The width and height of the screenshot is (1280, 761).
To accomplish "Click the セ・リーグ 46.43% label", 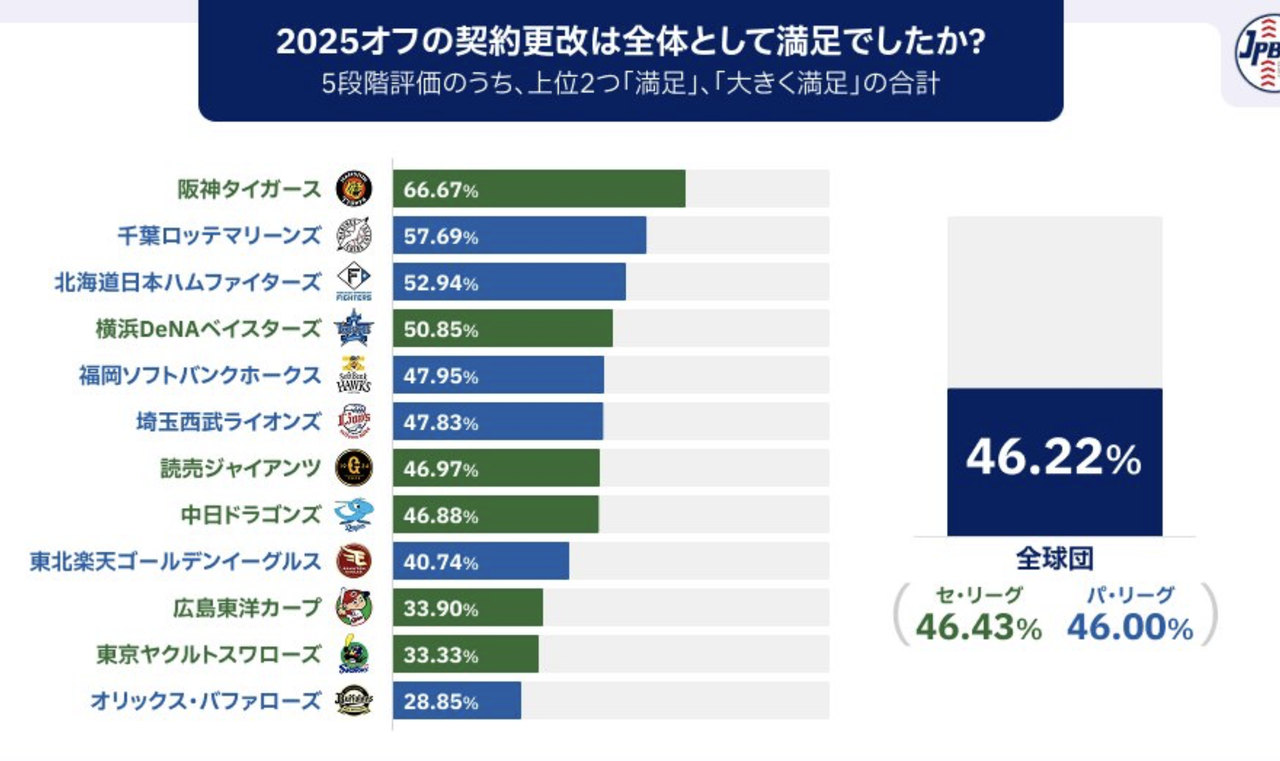I will click(979, 614).
